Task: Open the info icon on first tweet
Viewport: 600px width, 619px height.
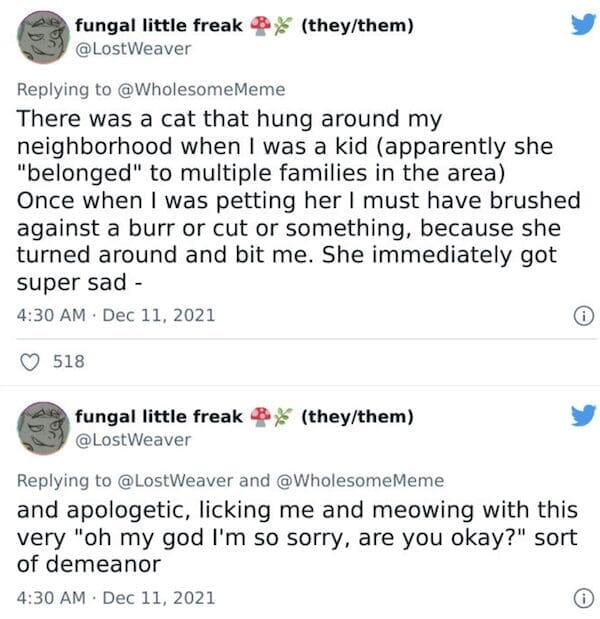Action: [580, 315]
